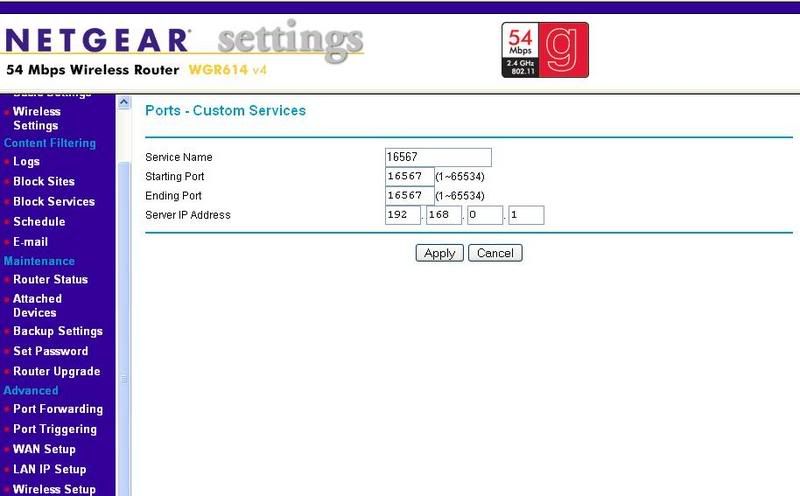
Task: Go to Block Services
Action: pyautogui.click(x=54, y=202)
